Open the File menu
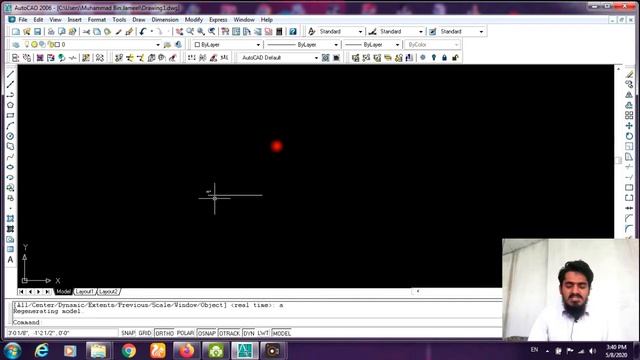Viewport: 640px width, 360px height. [x=23, y=20]
